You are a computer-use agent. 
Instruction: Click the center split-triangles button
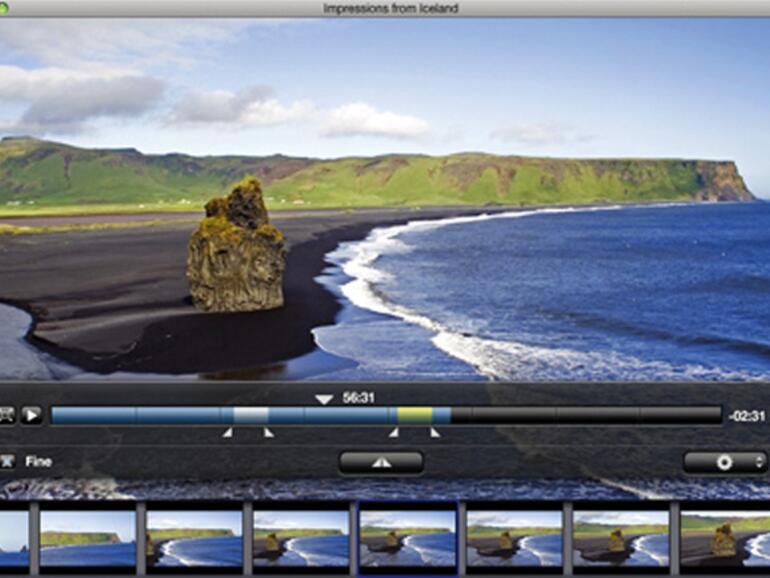[x=381, y=463]
